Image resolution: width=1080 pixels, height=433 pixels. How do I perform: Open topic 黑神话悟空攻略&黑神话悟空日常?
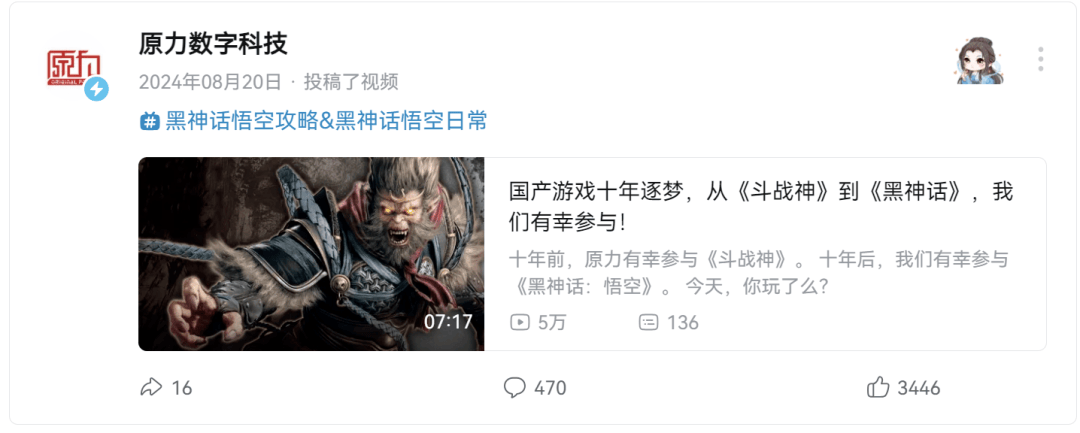coord(326,121)
